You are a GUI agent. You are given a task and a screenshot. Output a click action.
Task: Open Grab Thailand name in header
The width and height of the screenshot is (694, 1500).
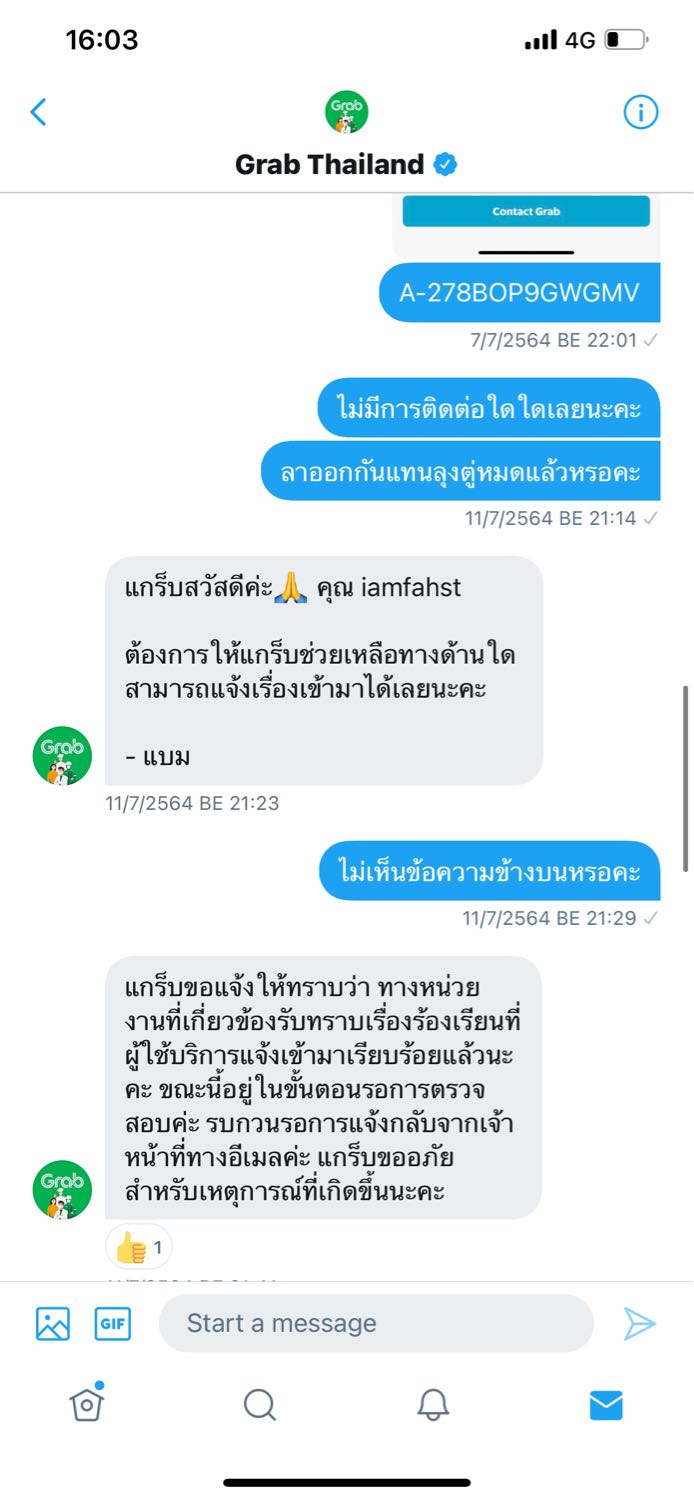(x=329, y=164)
